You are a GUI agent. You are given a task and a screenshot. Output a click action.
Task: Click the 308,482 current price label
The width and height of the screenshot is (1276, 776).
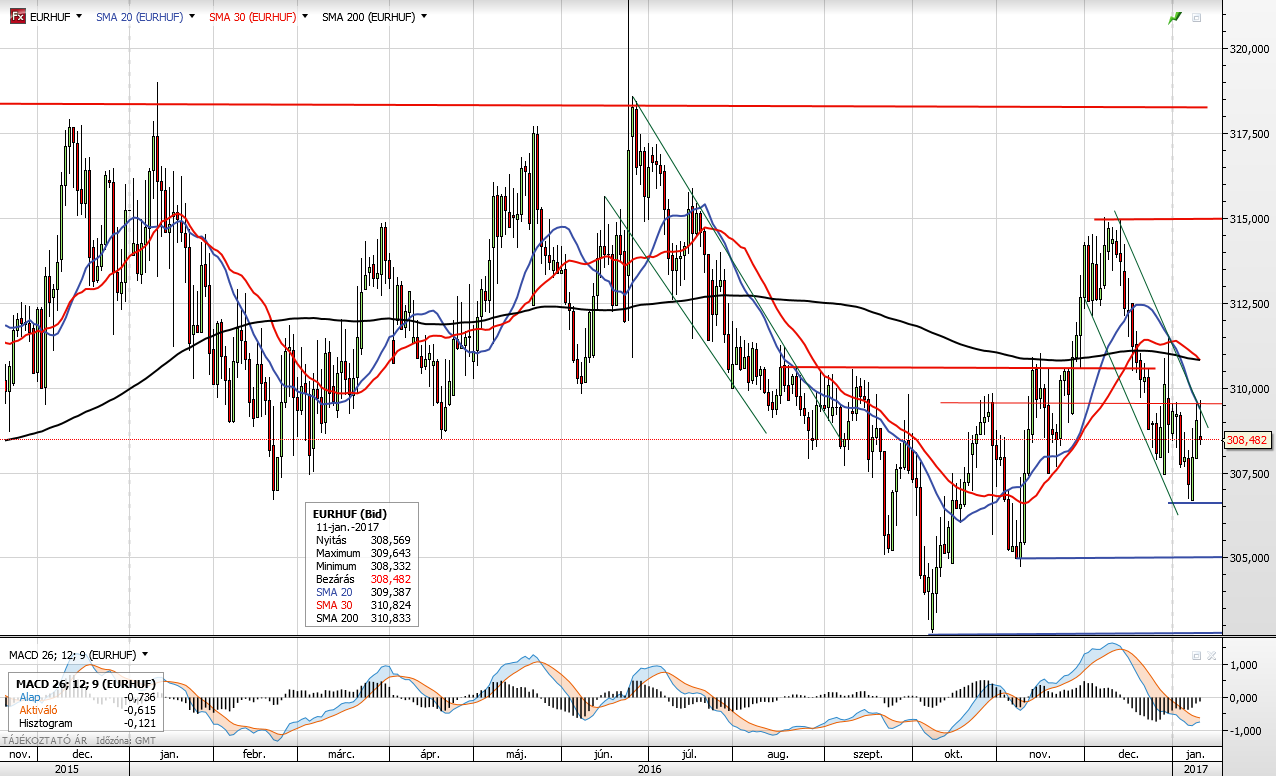tap(1247, 440)
